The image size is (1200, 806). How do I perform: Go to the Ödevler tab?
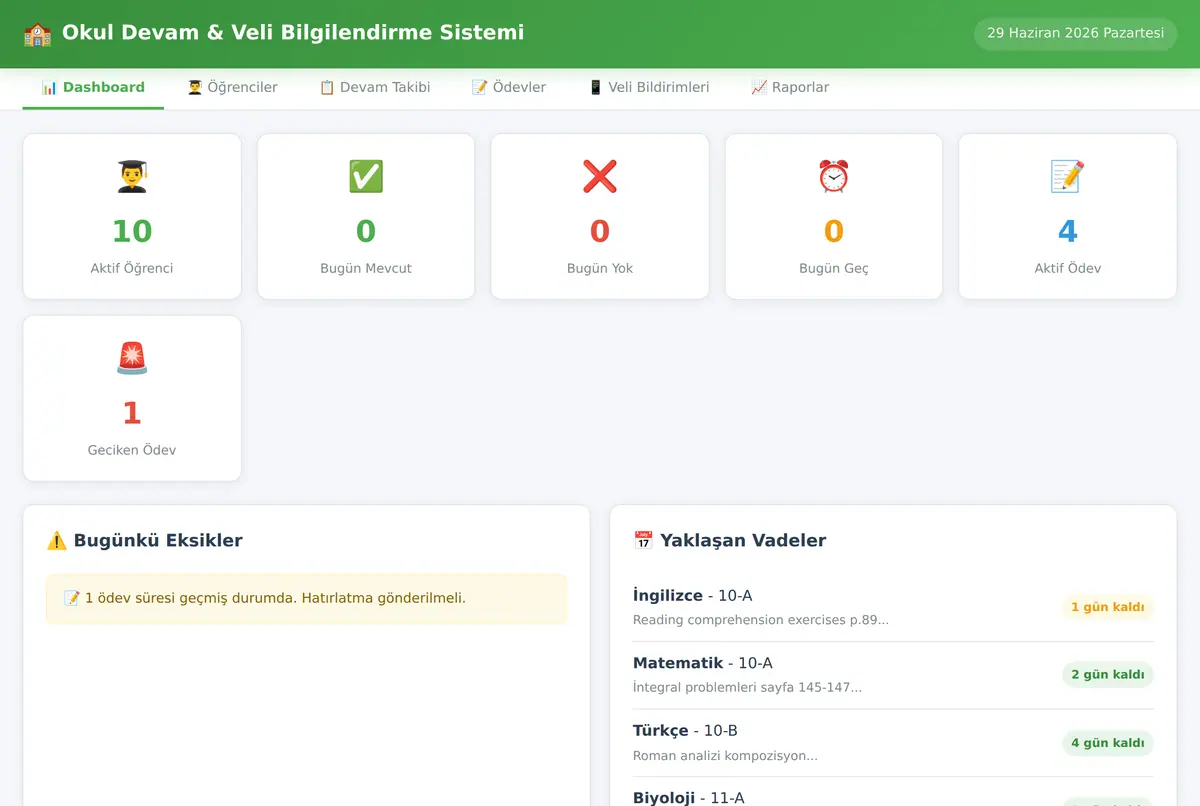tap(508, 88)
